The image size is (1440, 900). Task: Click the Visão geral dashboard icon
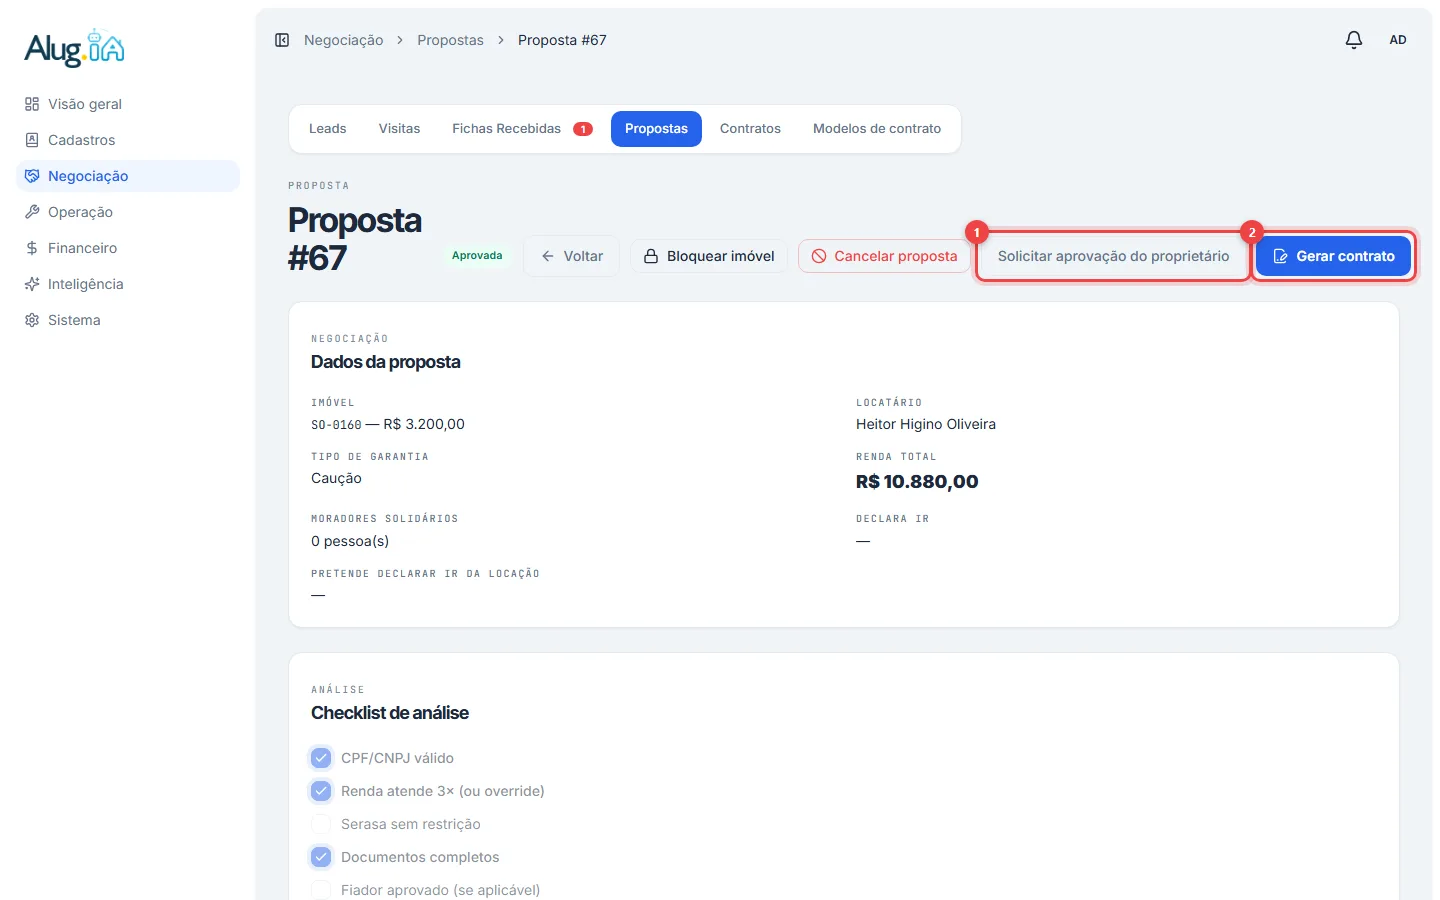click(32, 104)
